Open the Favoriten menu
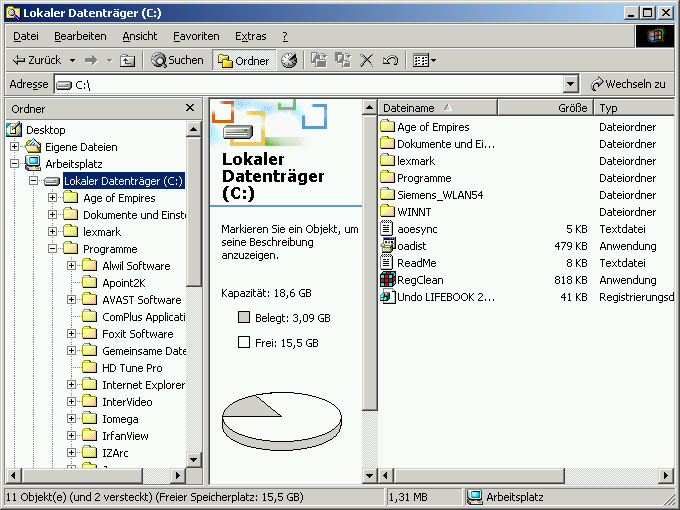The height and width of the screenshot is (510, 680). point(196,36)
